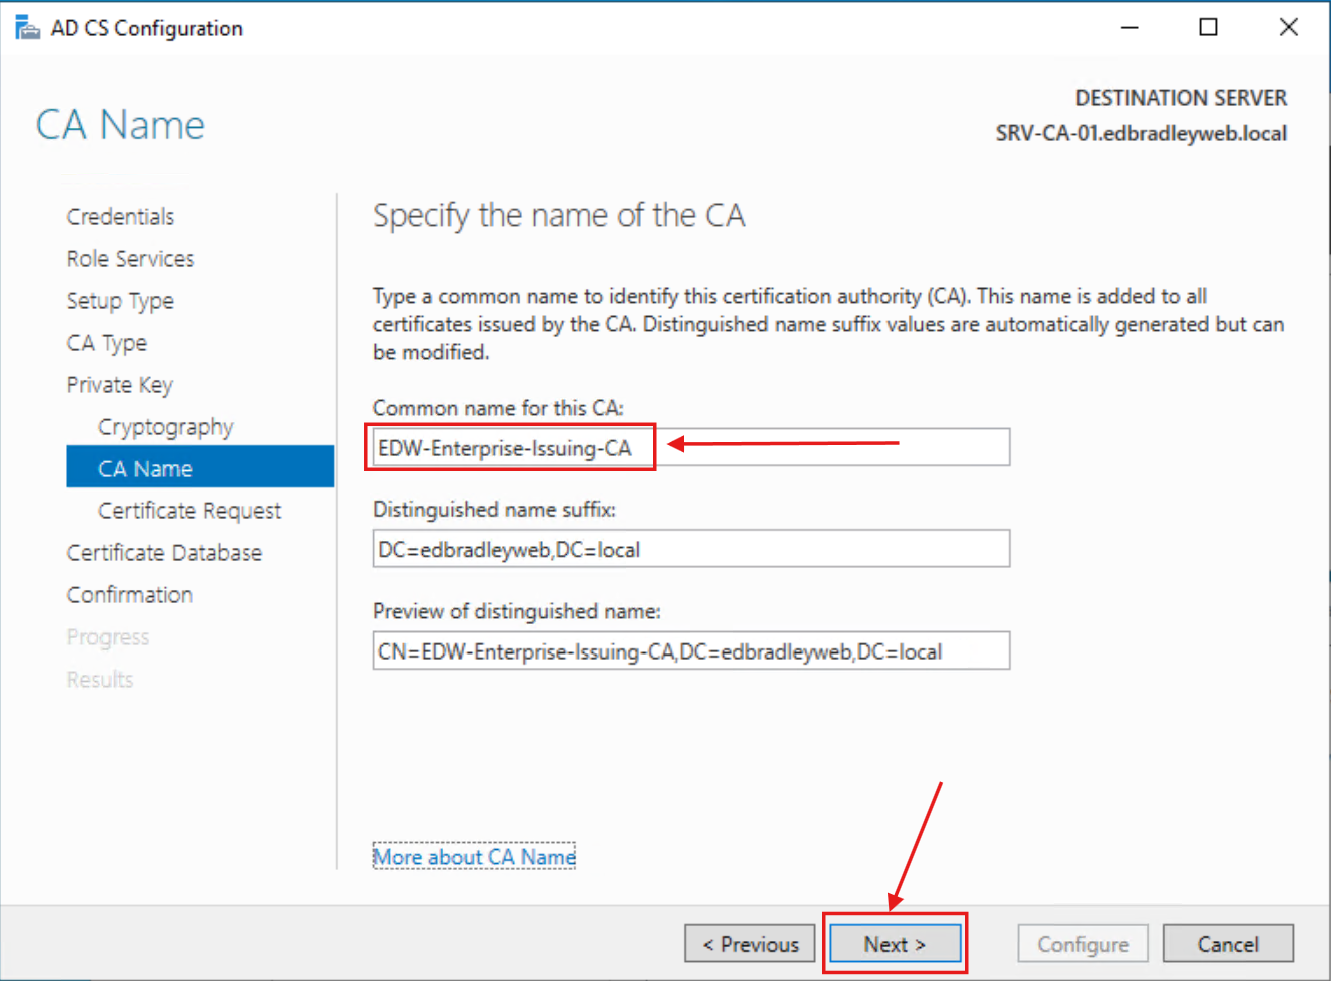This screenshot has height=981, width=1331.
Task: Click the Previous button
Action: 749,943
